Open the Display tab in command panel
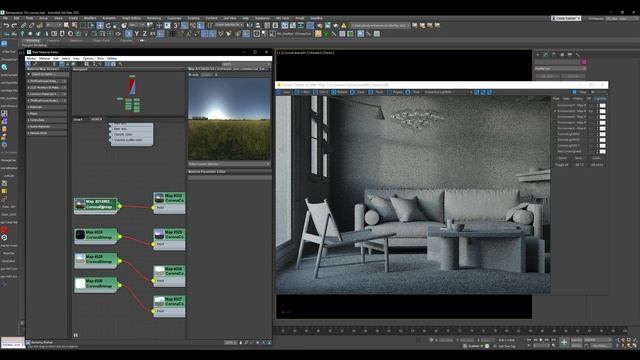640x360 pixels. pos(570,54)
